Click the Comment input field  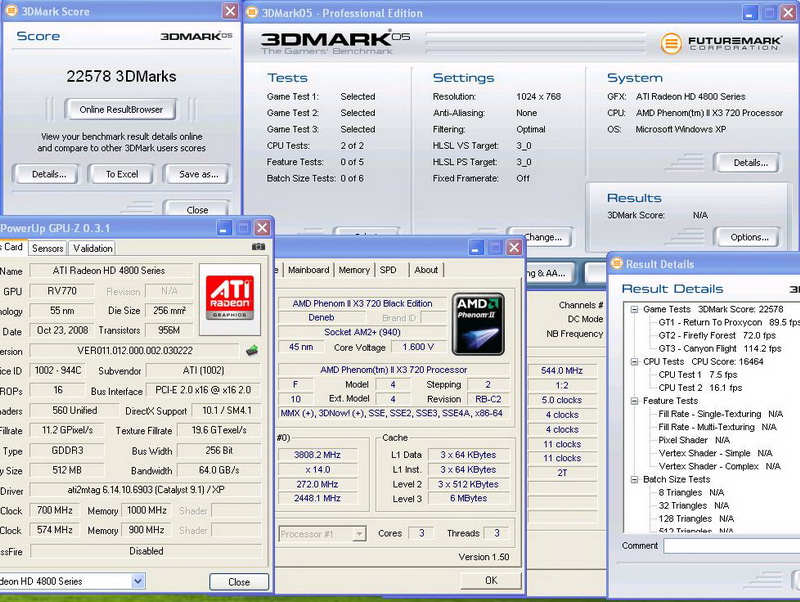[x=732, y=546]
